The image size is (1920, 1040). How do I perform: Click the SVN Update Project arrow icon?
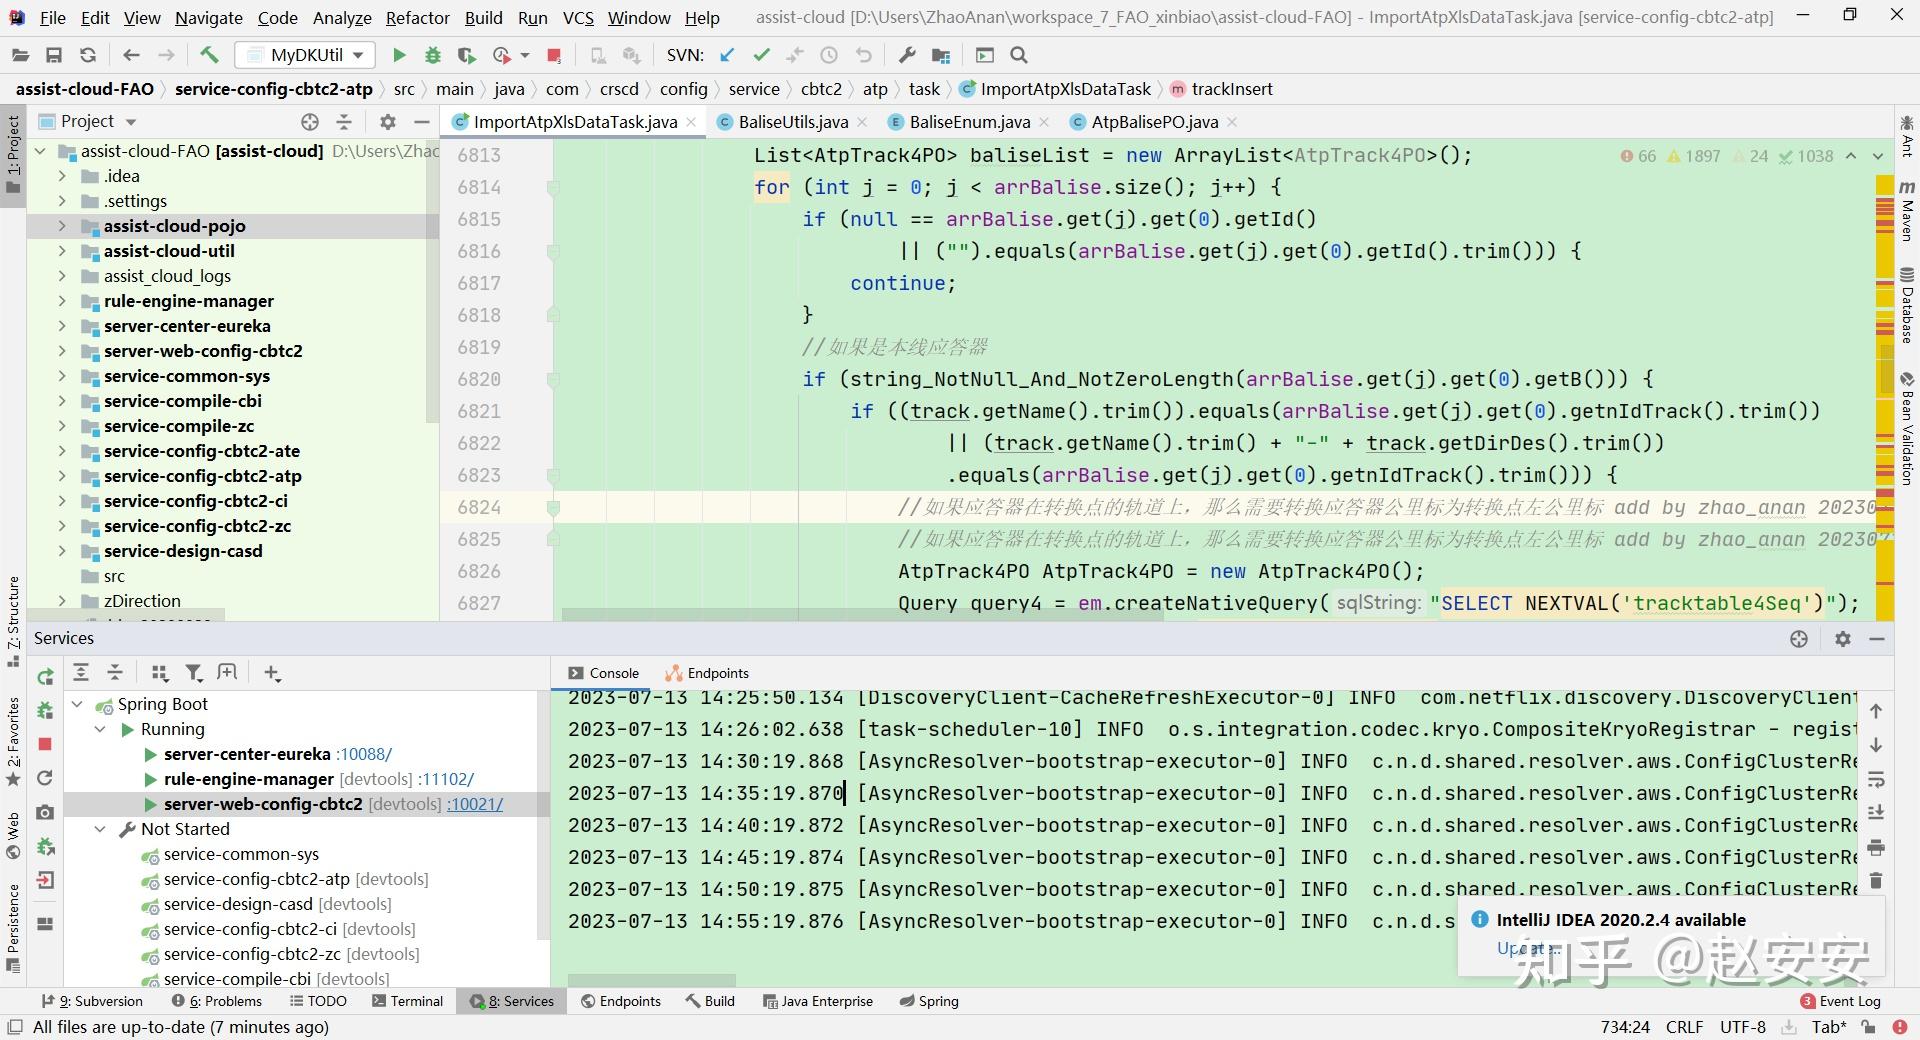pyautogui.click(x=727, y=56)
